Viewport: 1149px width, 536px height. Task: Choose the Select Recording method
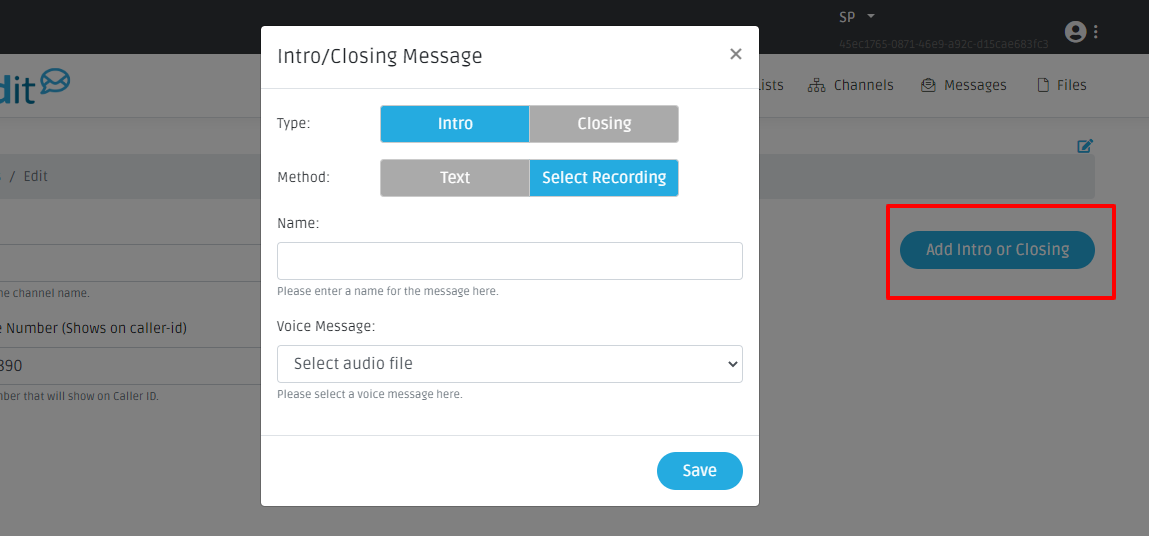point(604,178)
